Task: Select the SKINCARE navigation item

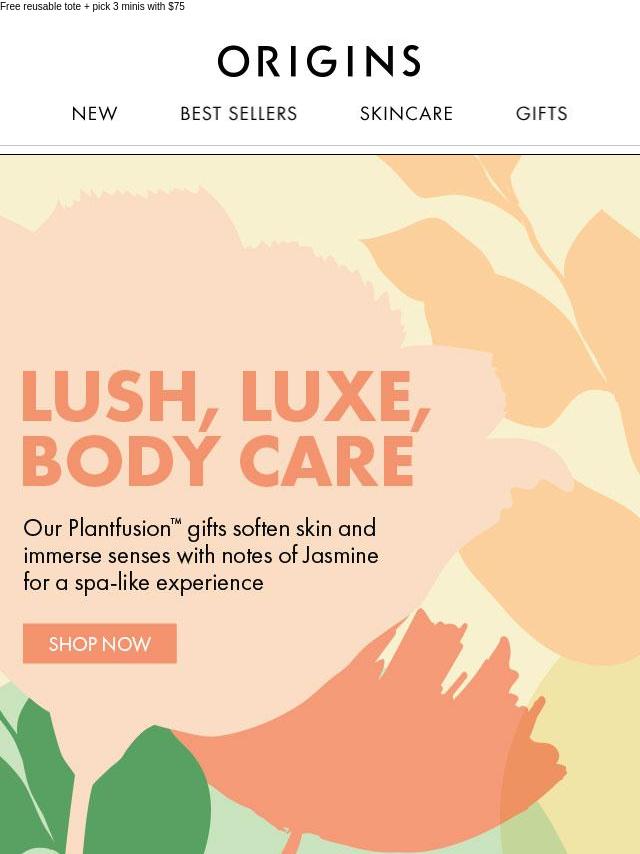Action: point(406,113)
